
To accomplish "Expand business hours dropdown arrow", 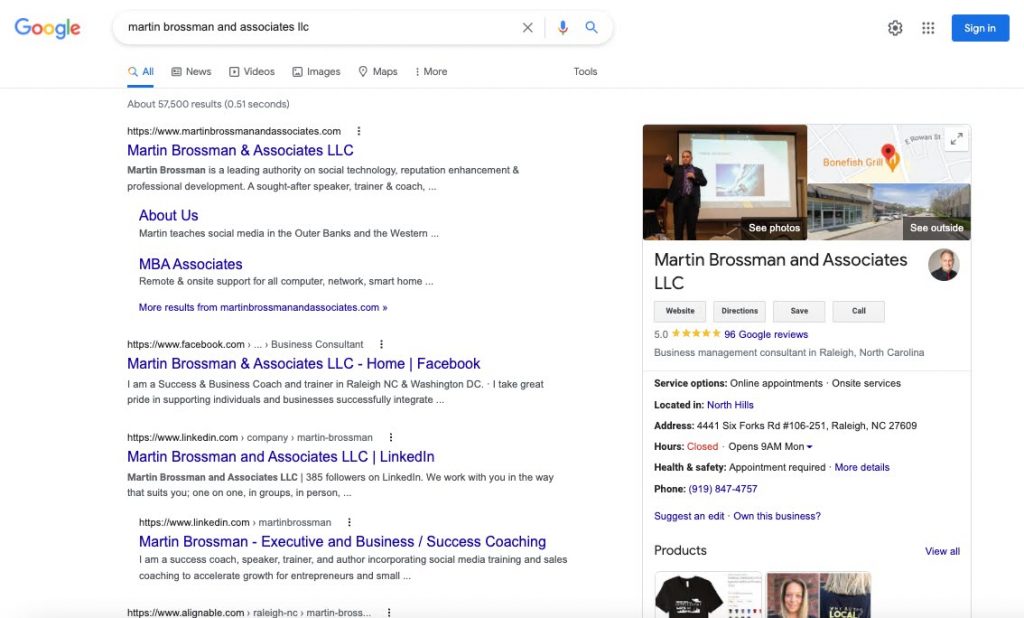I will click(x=809, y=447).
